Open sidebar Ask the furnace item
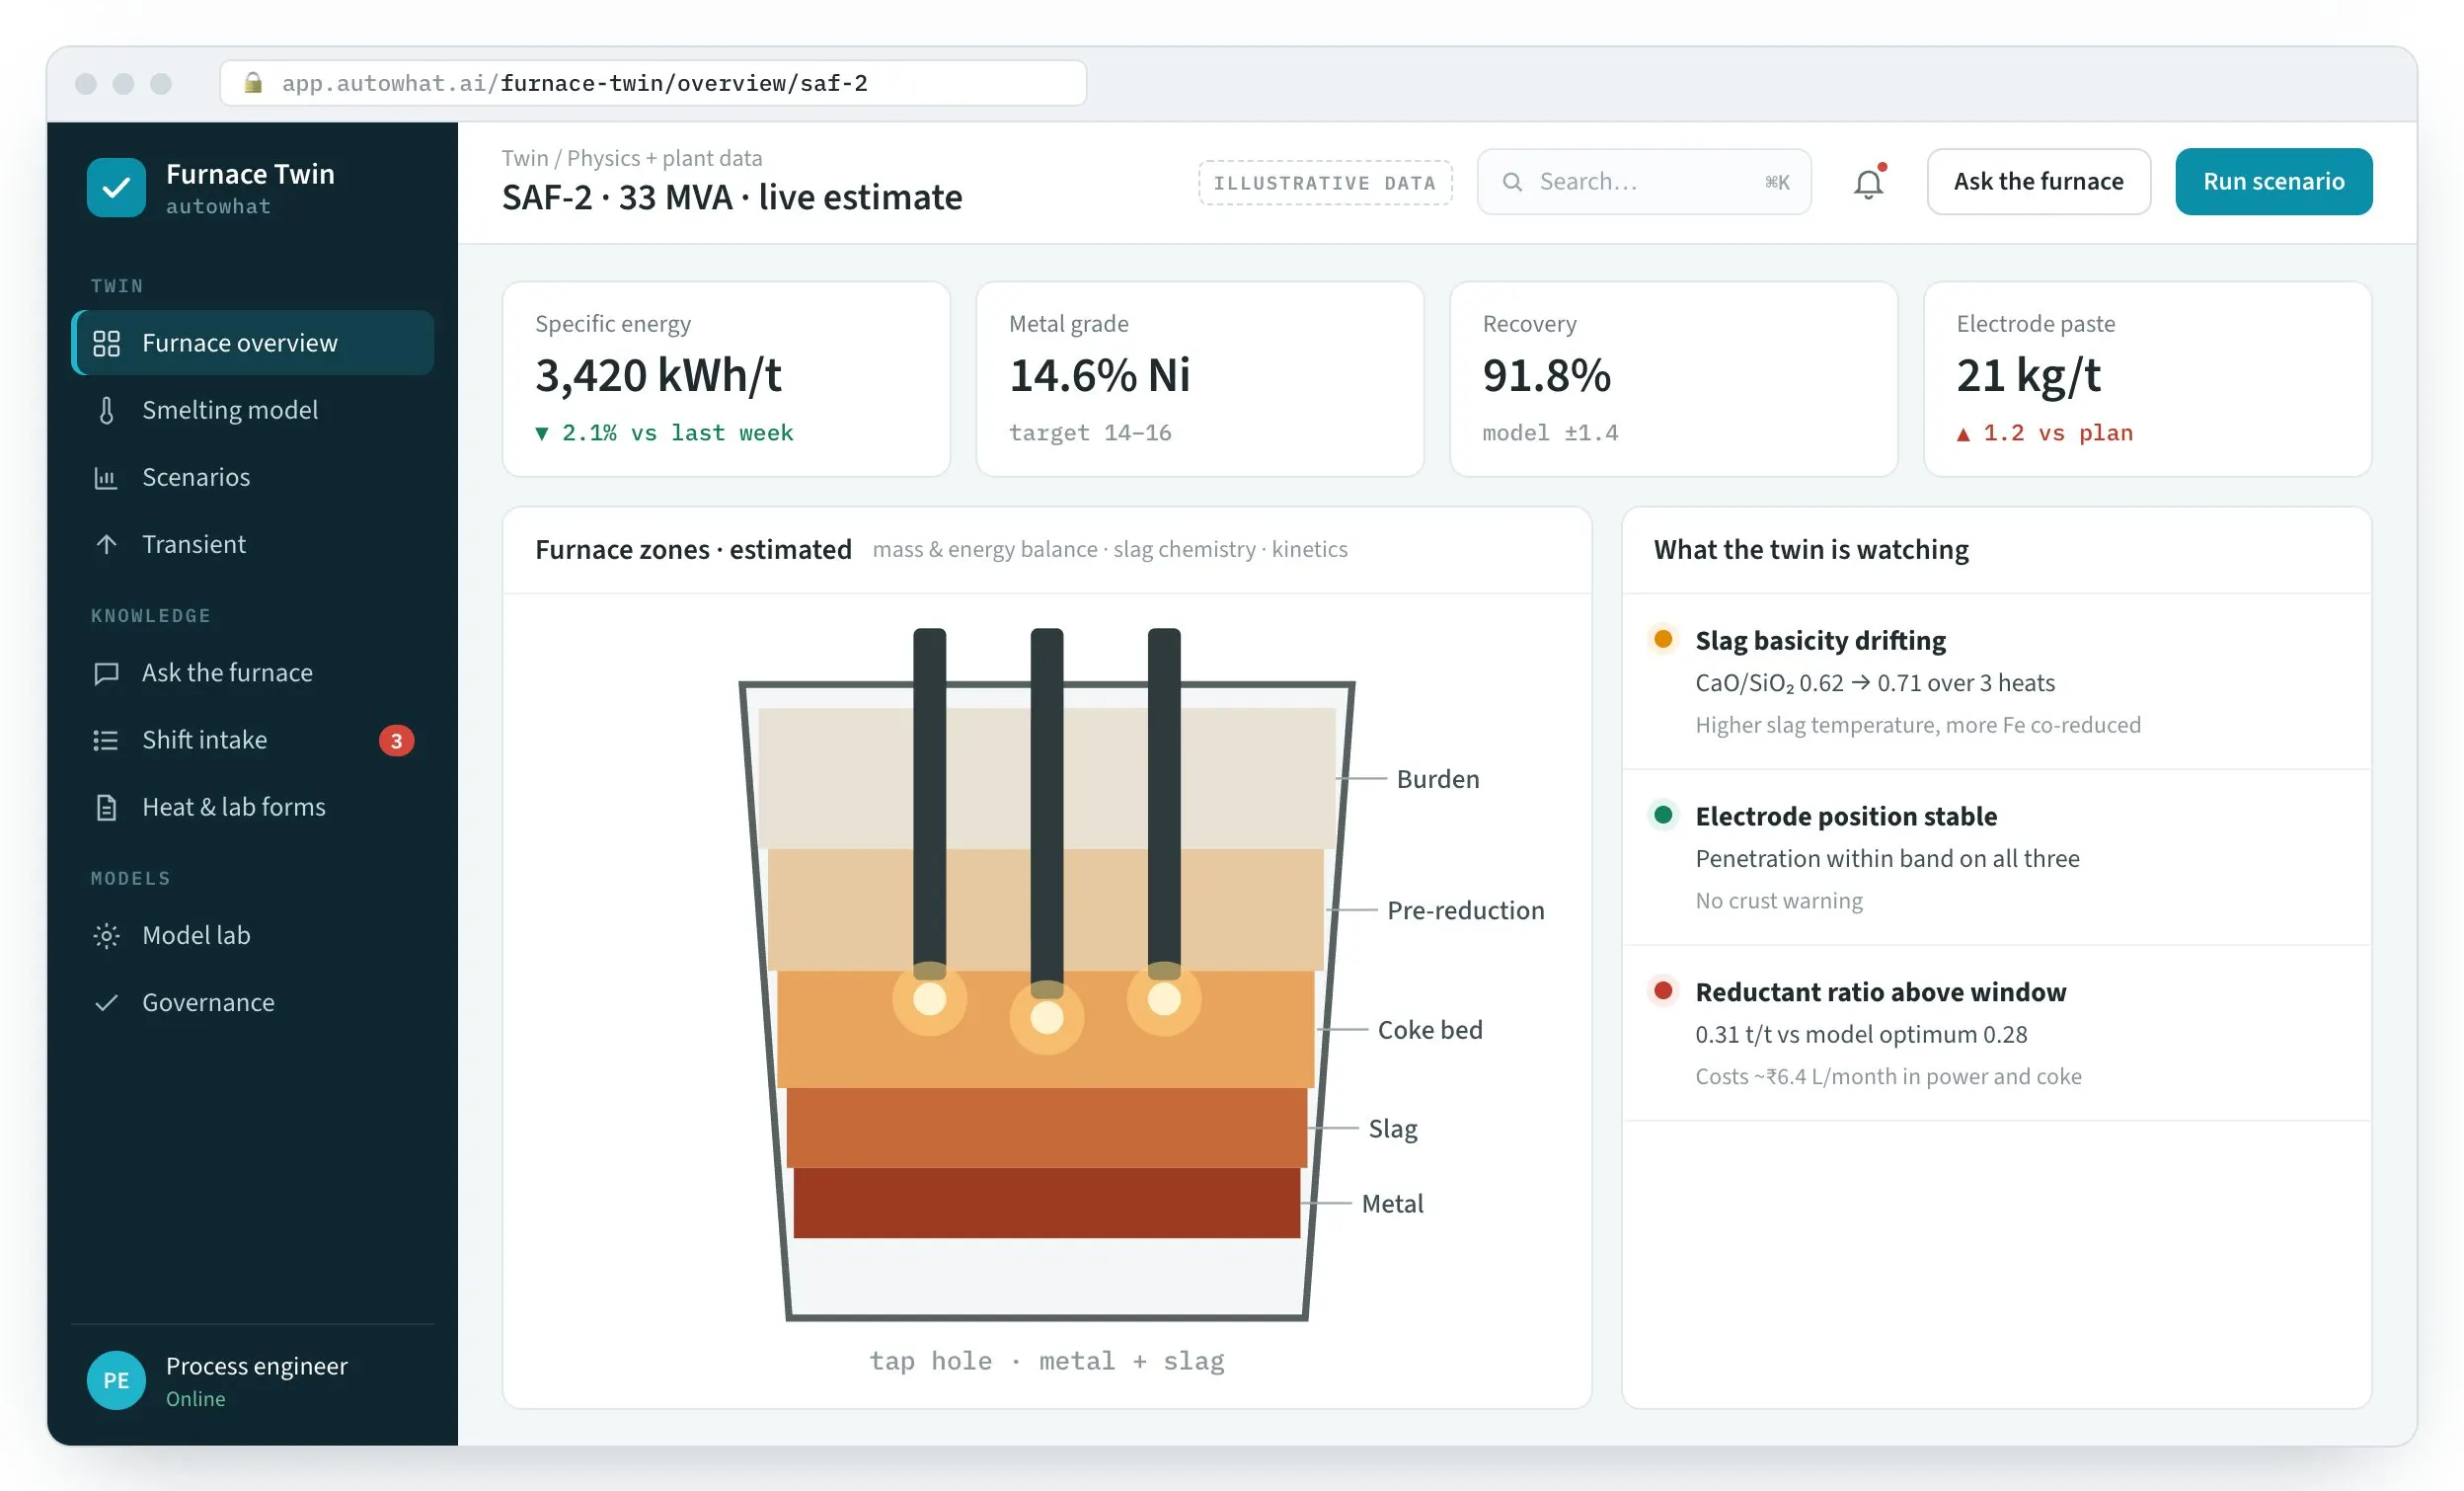Viewport: 2464px width, 1491px height. pos(253,673)
